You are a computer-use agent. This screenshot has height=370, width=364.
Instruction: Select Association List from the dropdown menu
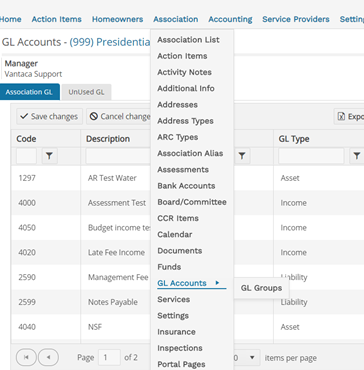coord(188,40)
